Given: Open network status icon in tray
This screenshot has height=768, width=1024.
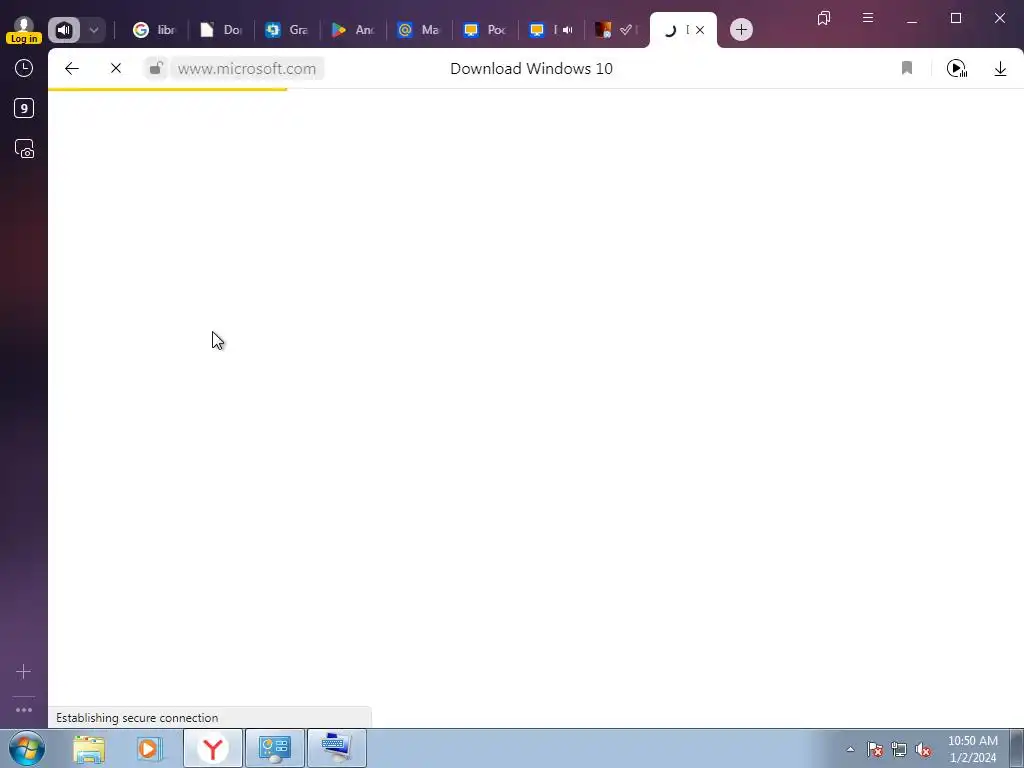Looking at the screenshot, I should (x=899, y=749).
